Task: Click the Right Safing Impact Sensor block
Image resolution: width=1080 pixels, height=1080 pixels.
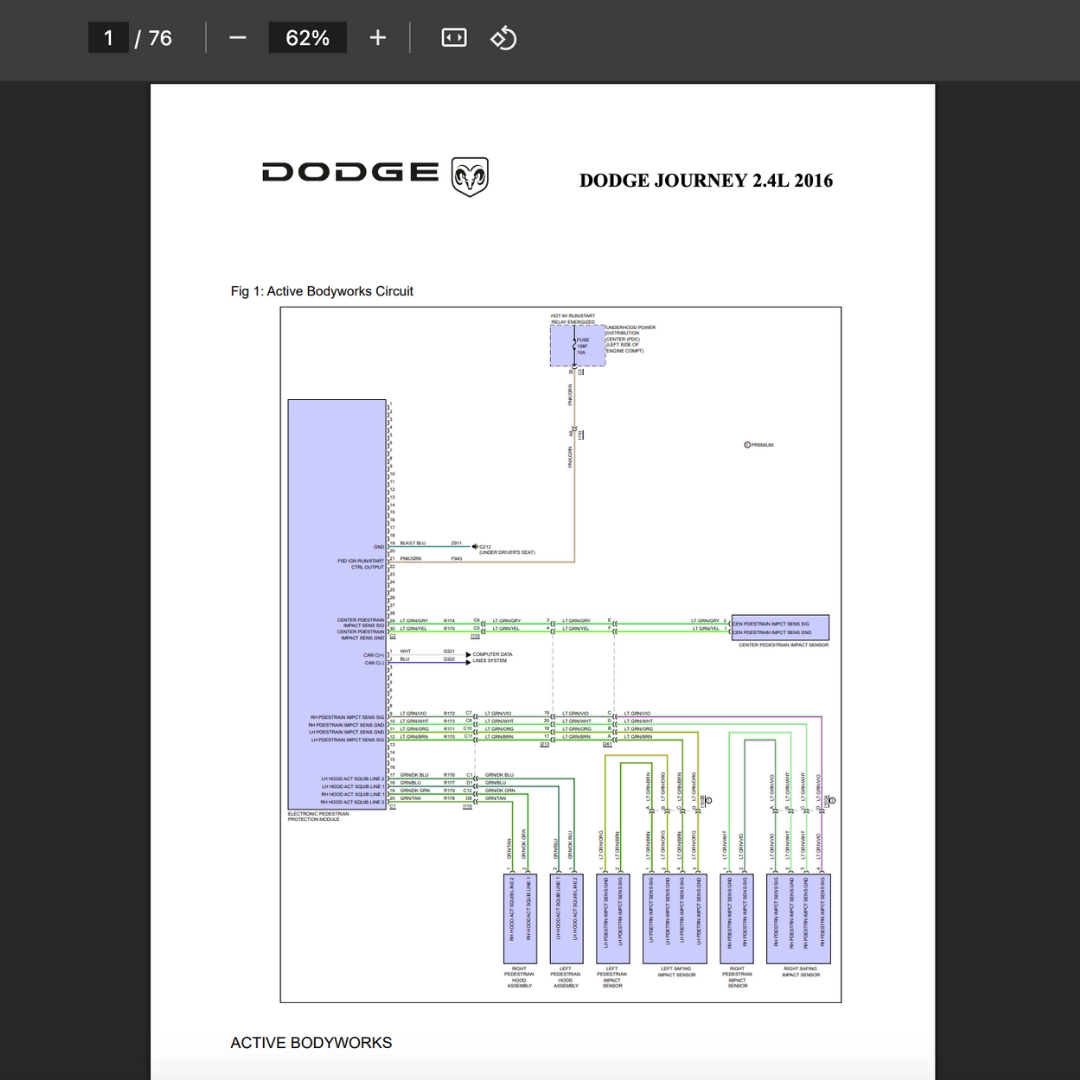Action: 798,919
